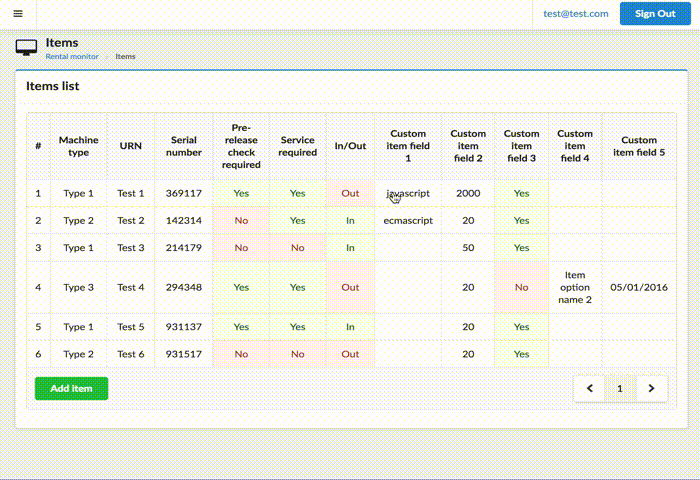
Task: Click the monitor icon beside Items heading
Action: [26, 47]
